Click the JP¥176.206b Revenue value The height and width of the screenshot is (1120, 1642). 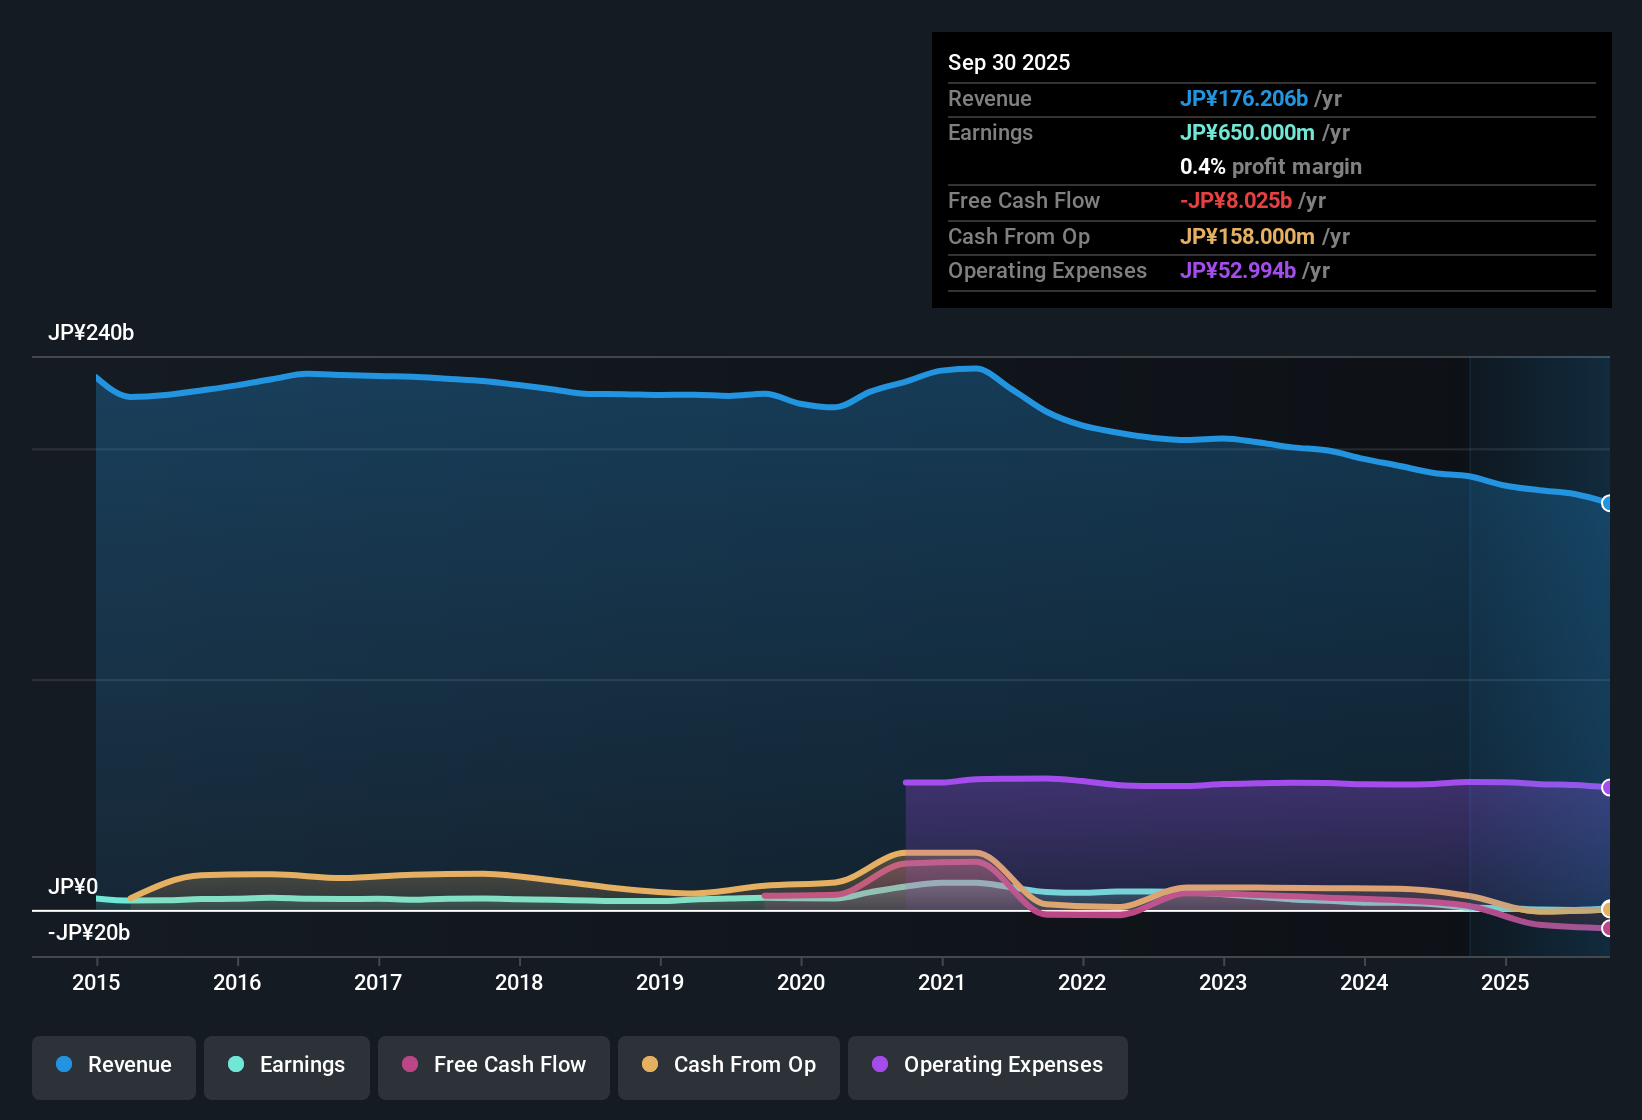coord(1245,99)
